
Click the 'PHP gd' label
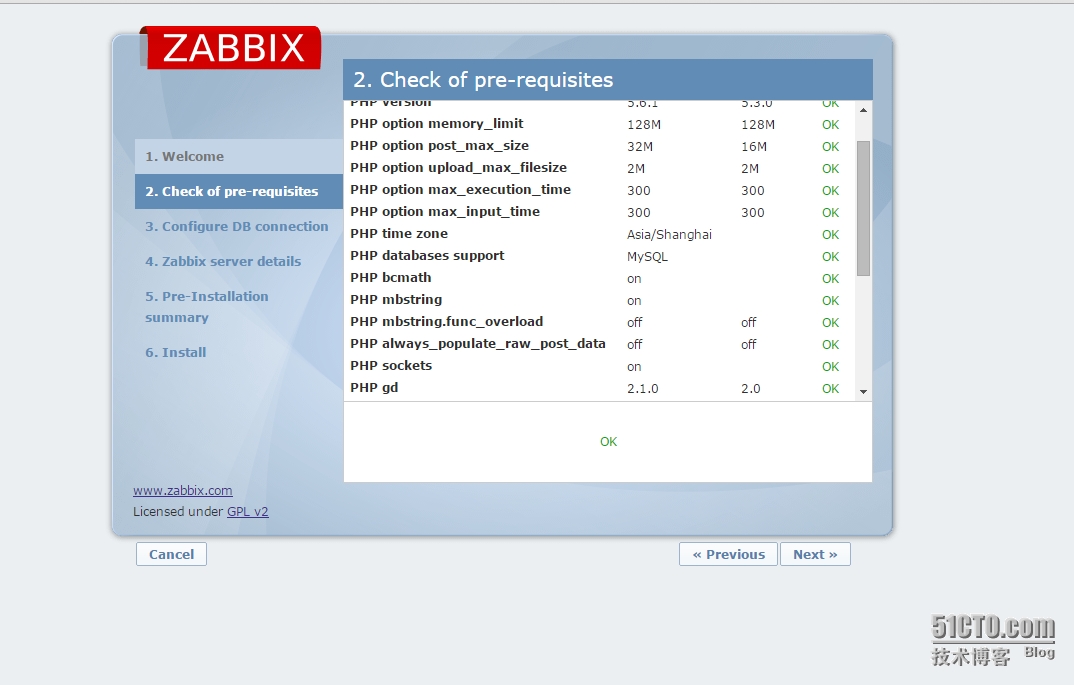click(x=374, y=387)
